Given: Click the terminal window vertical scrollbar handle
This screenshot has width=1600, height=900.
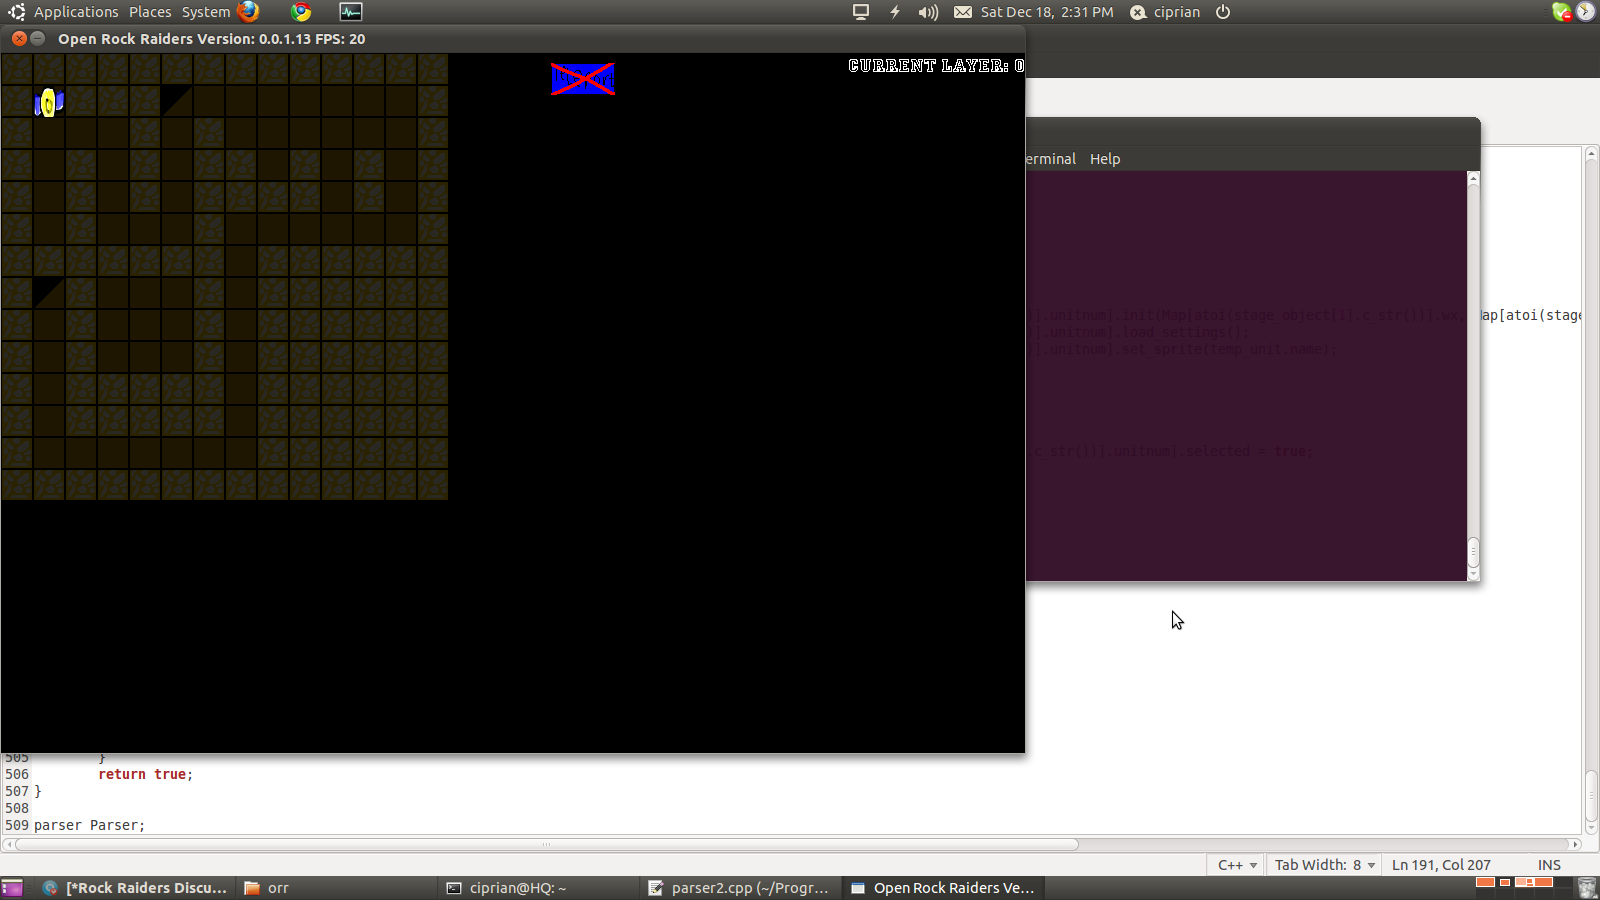Looking at the screenshot, I should pyautogui.click(x=1473, y=552).
